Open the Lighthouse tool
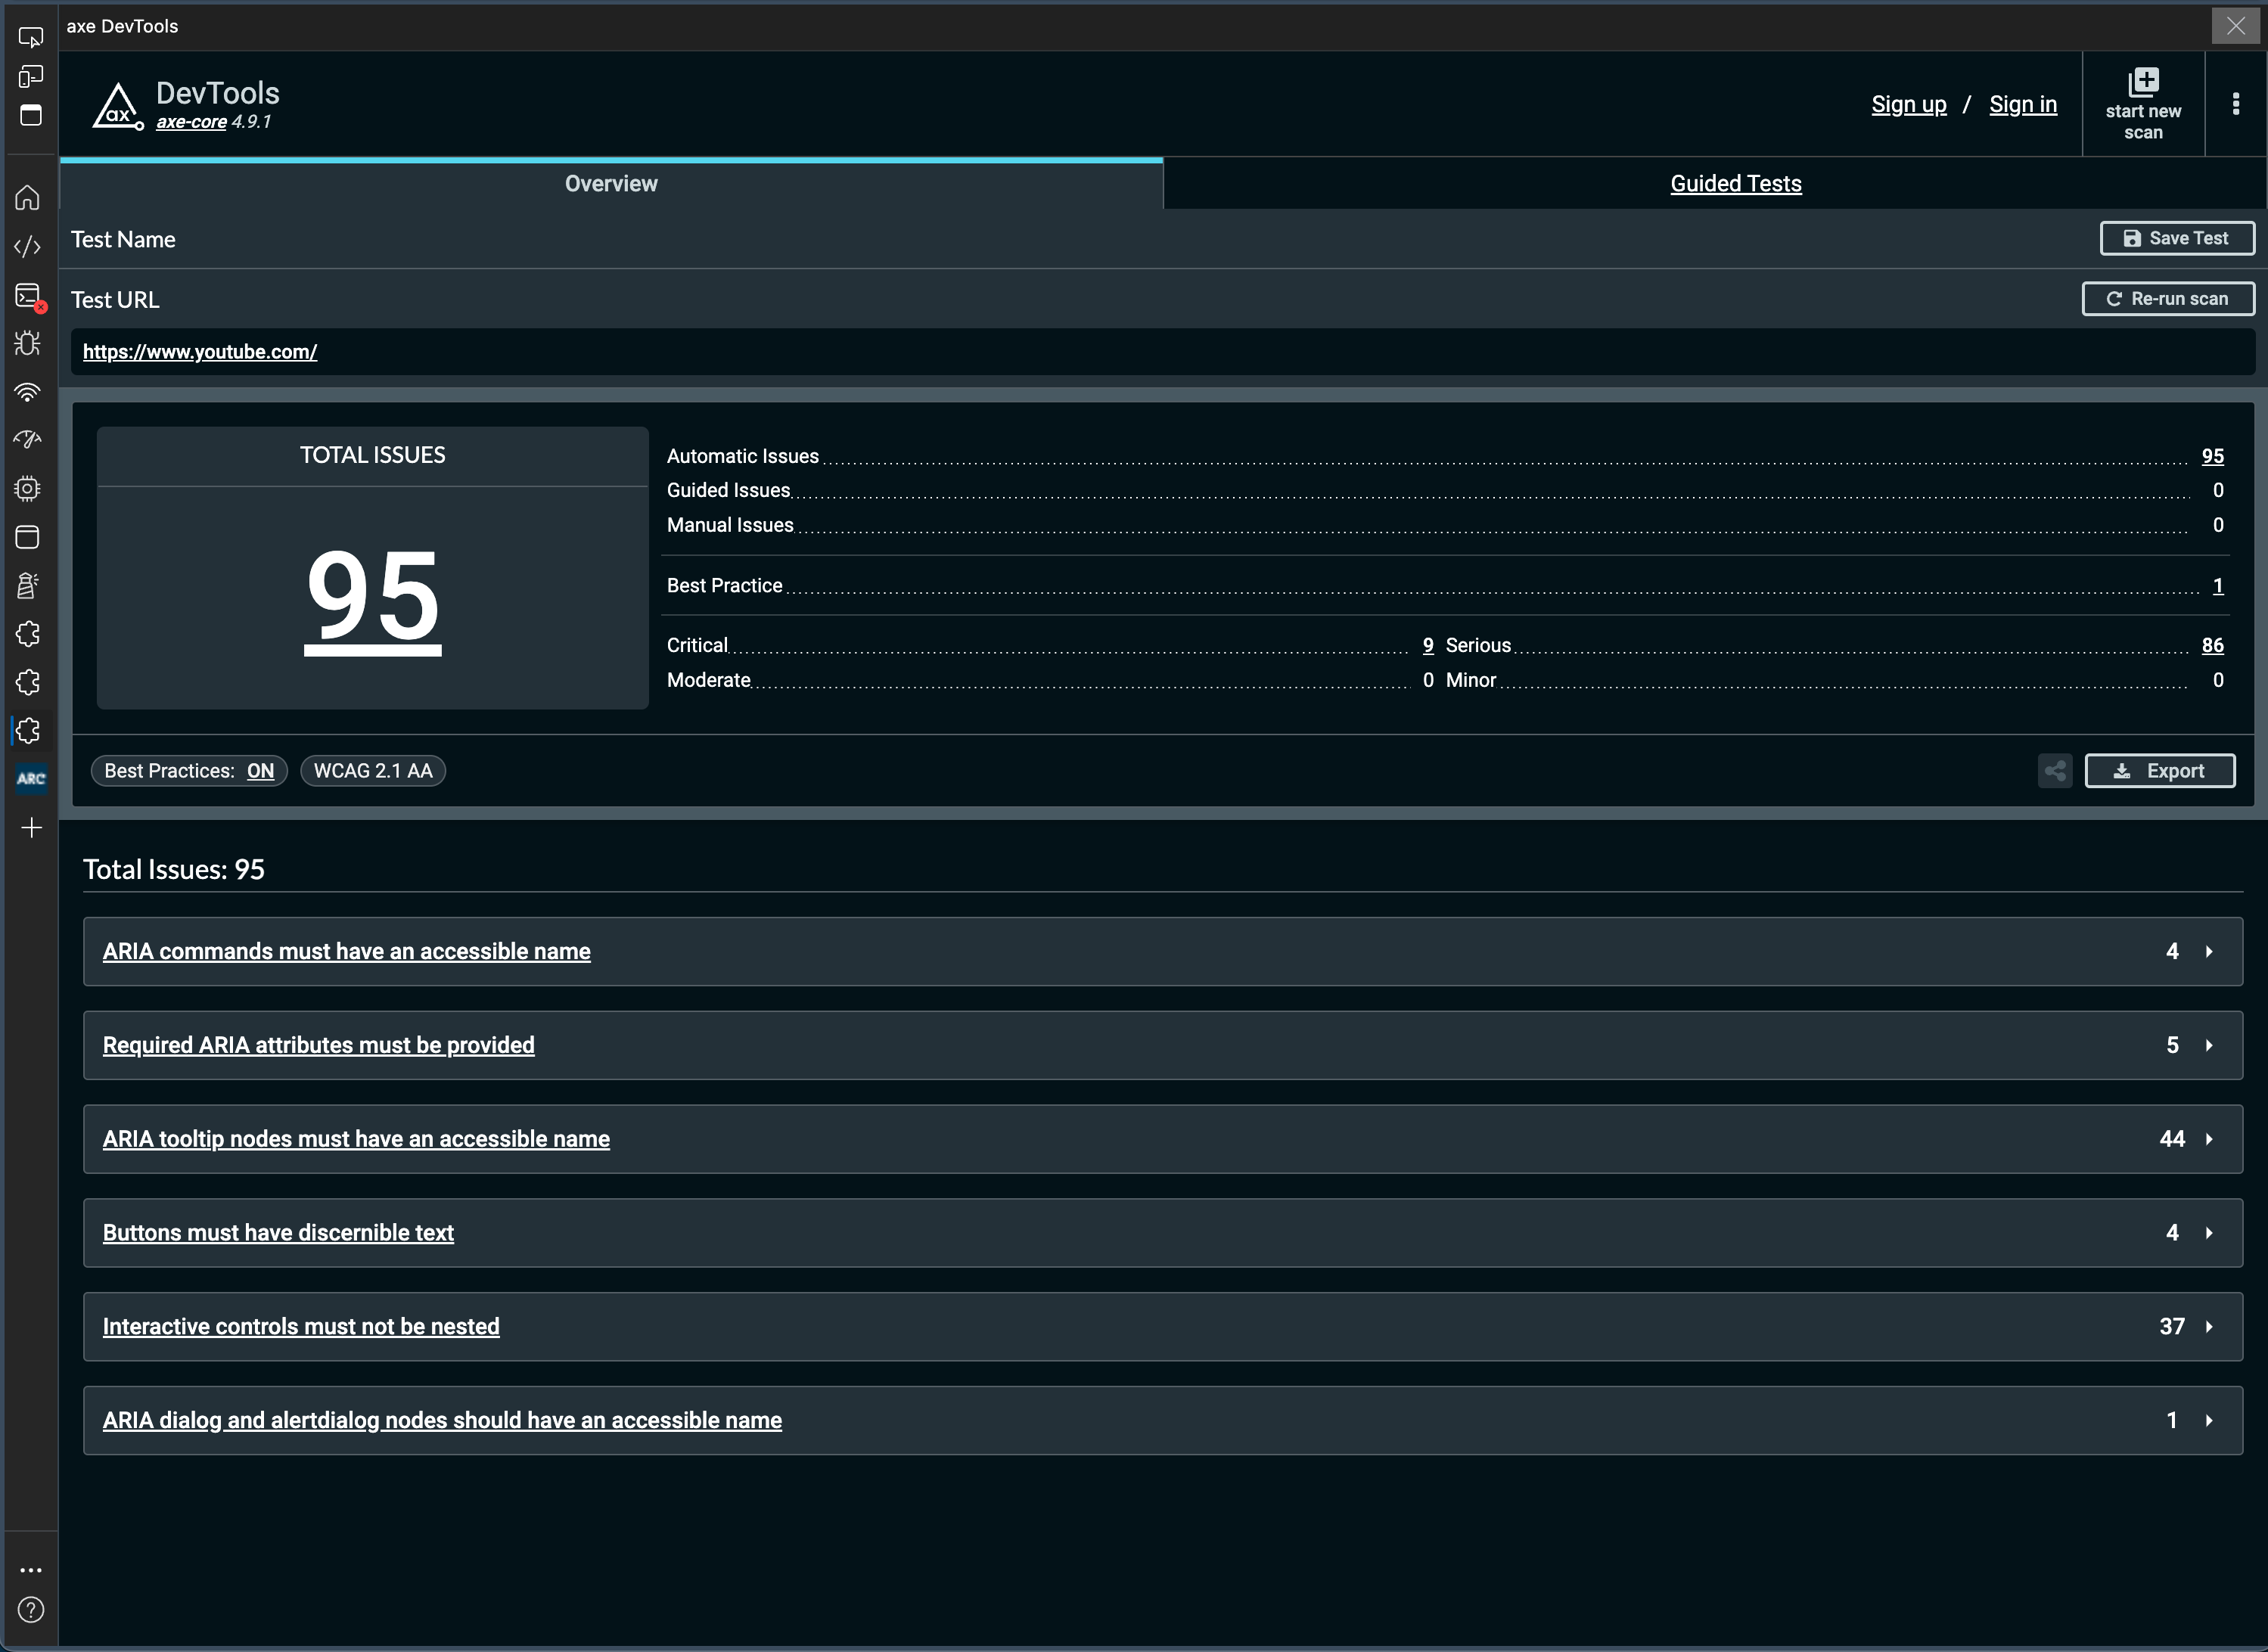Screen dimensions: 2268x1652 click(28, 585)
